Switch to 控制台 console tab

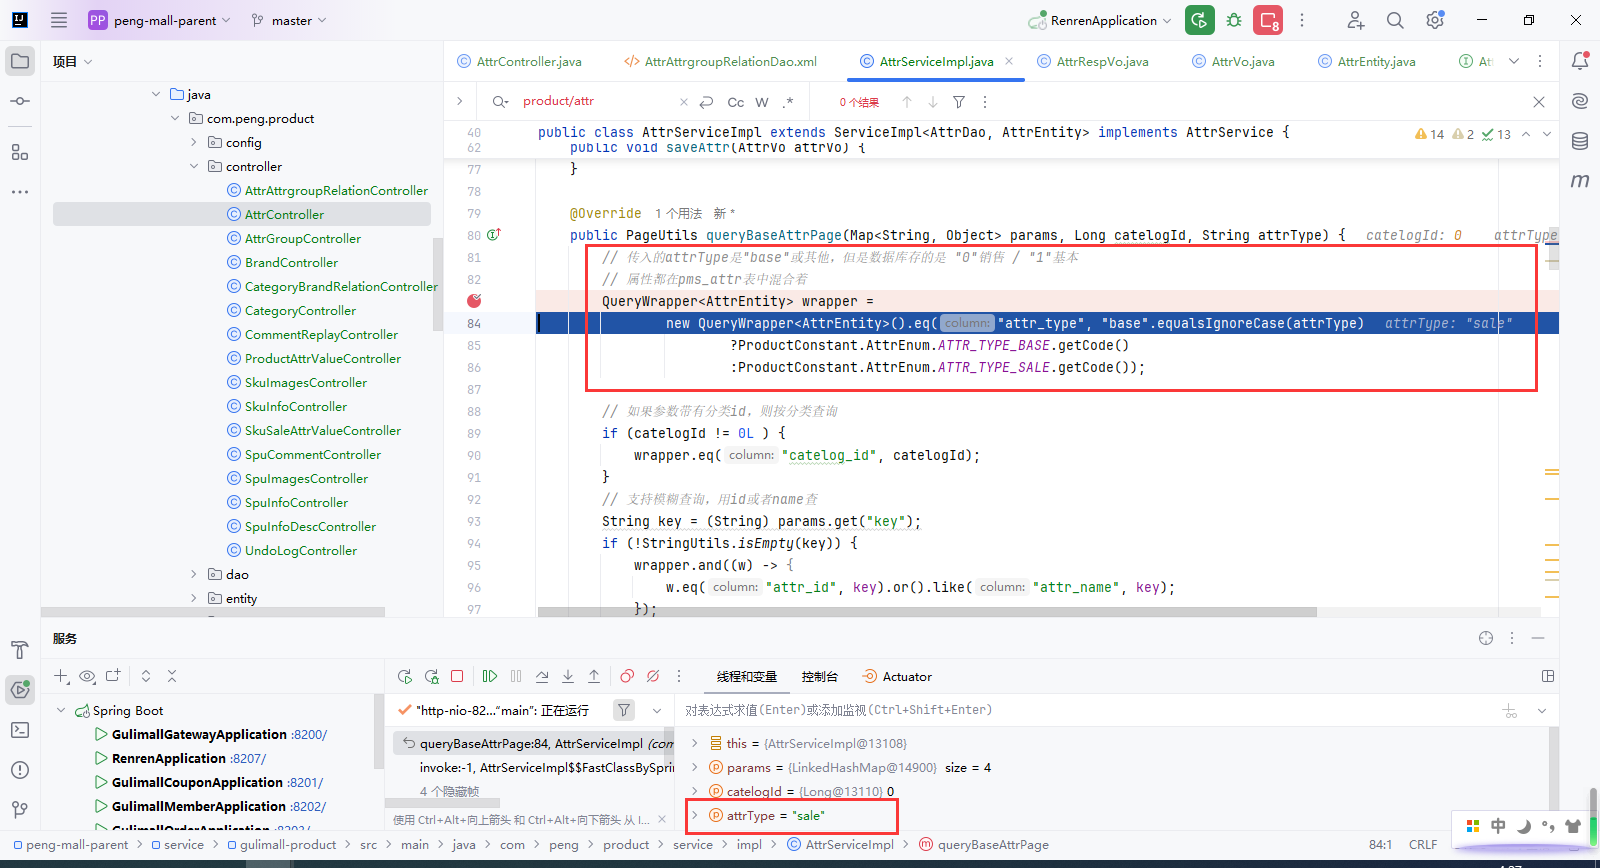coord(819,677)
